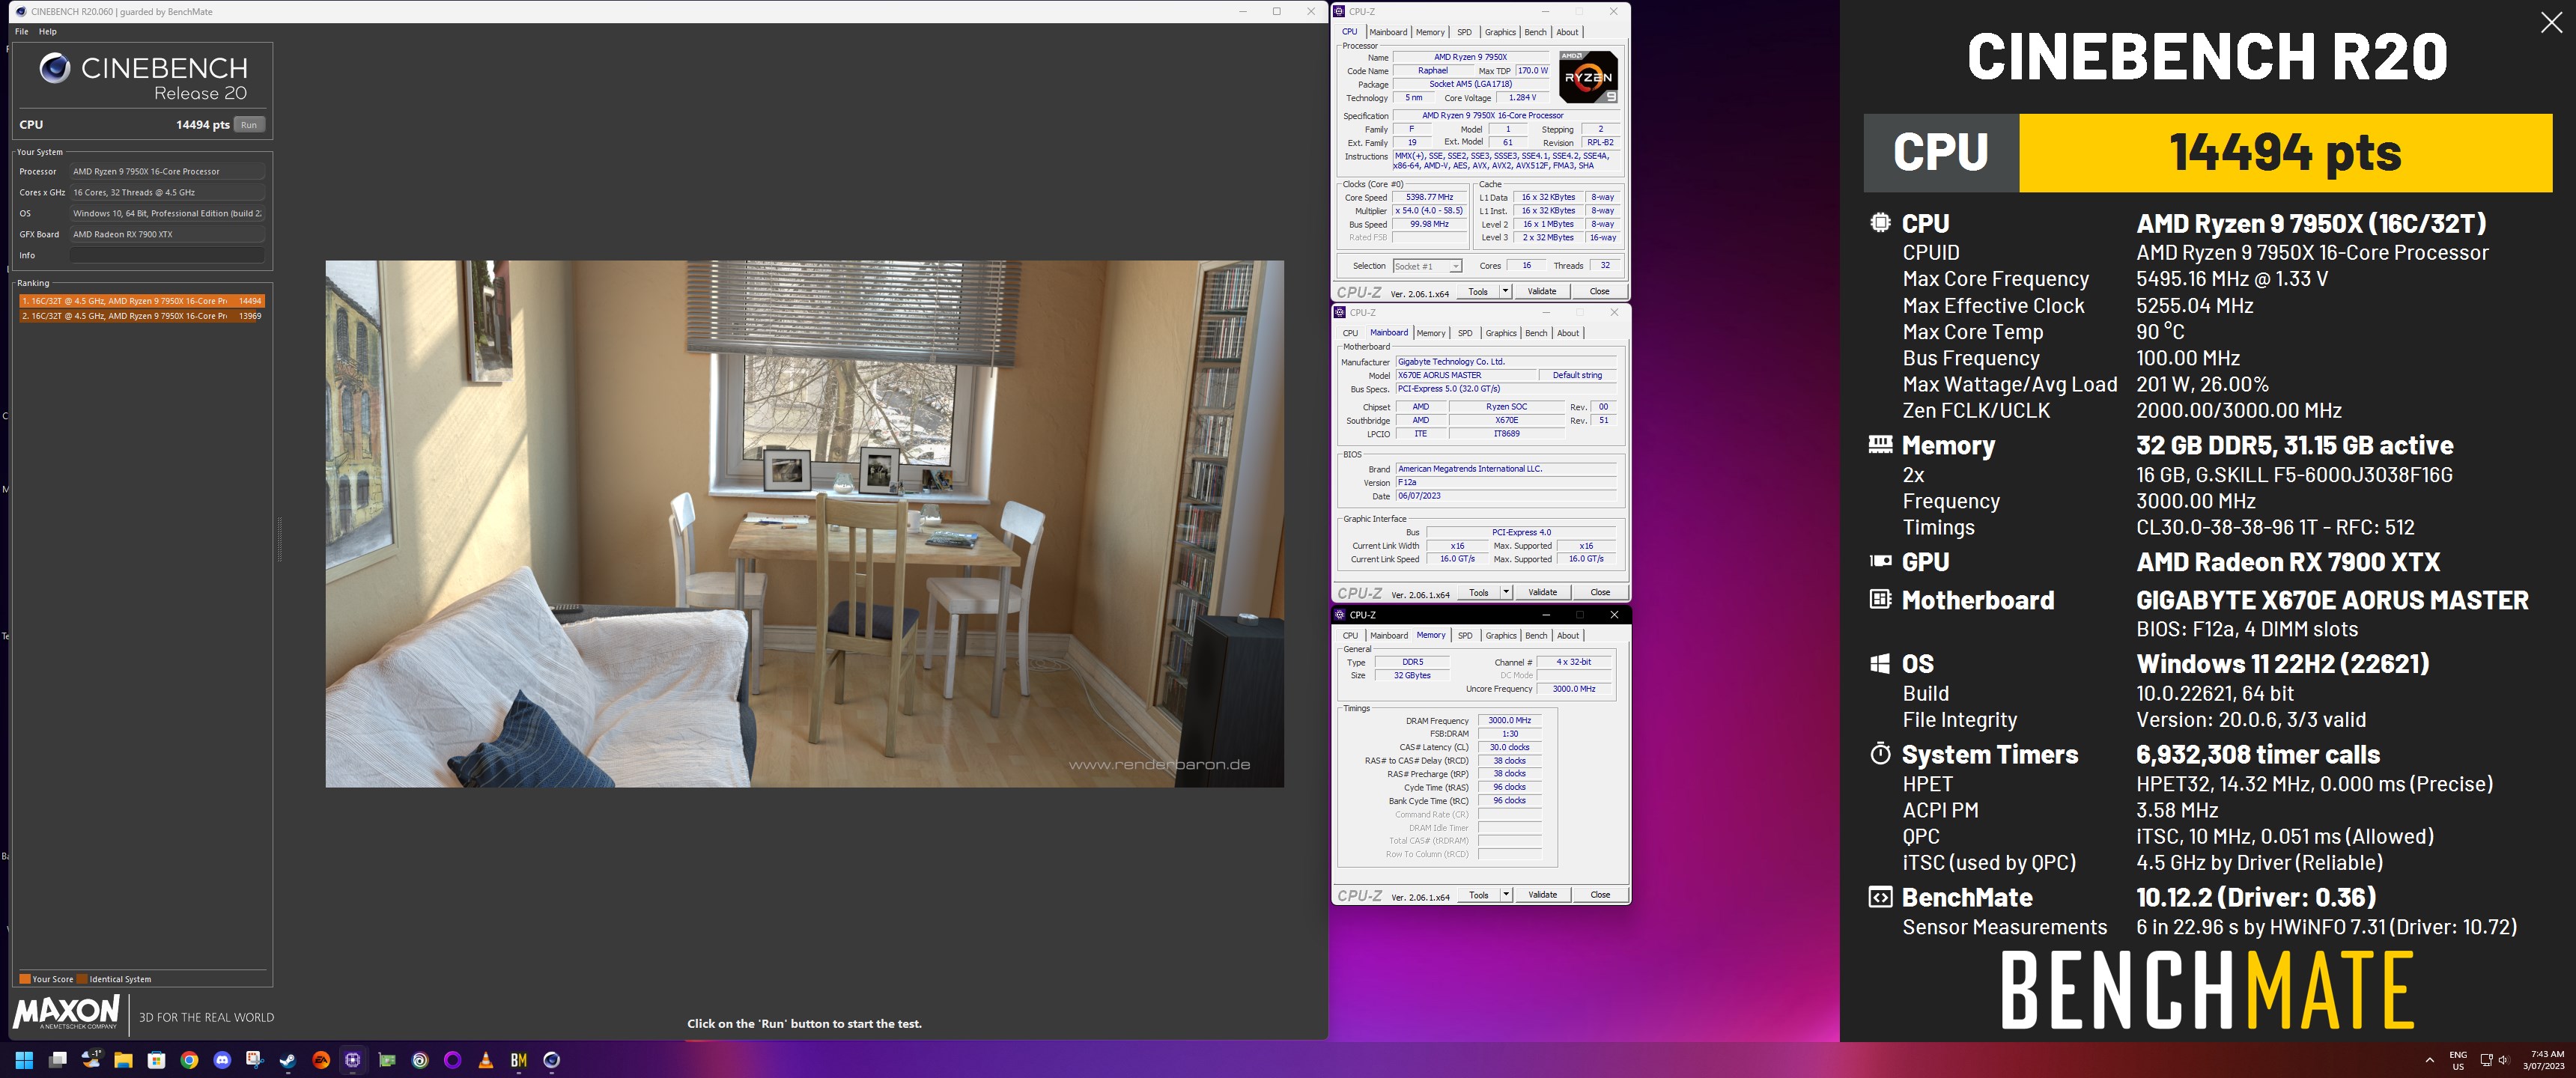Click the Run button next to CPU score
Screen dimensions: 2576x1078
click(x=249, y=125)
